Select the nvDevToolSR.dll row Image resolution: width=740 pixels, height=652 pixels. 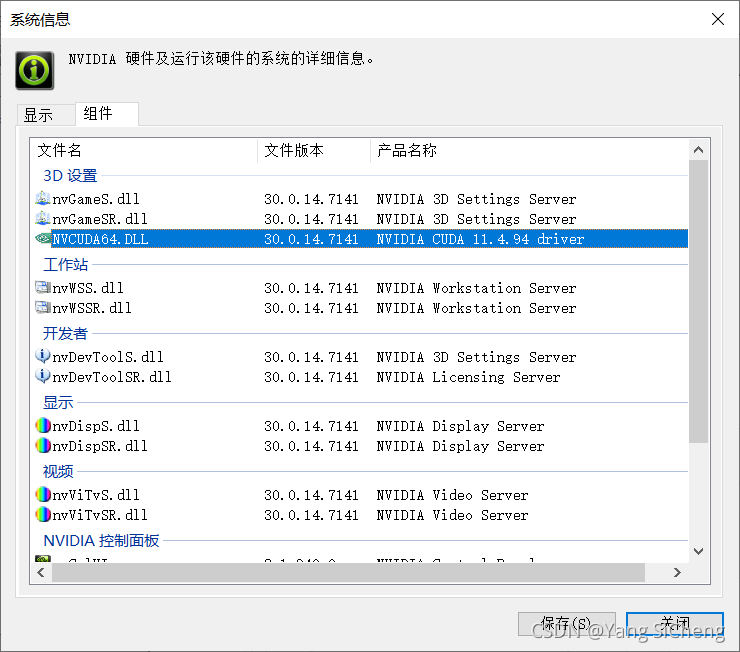361,377
